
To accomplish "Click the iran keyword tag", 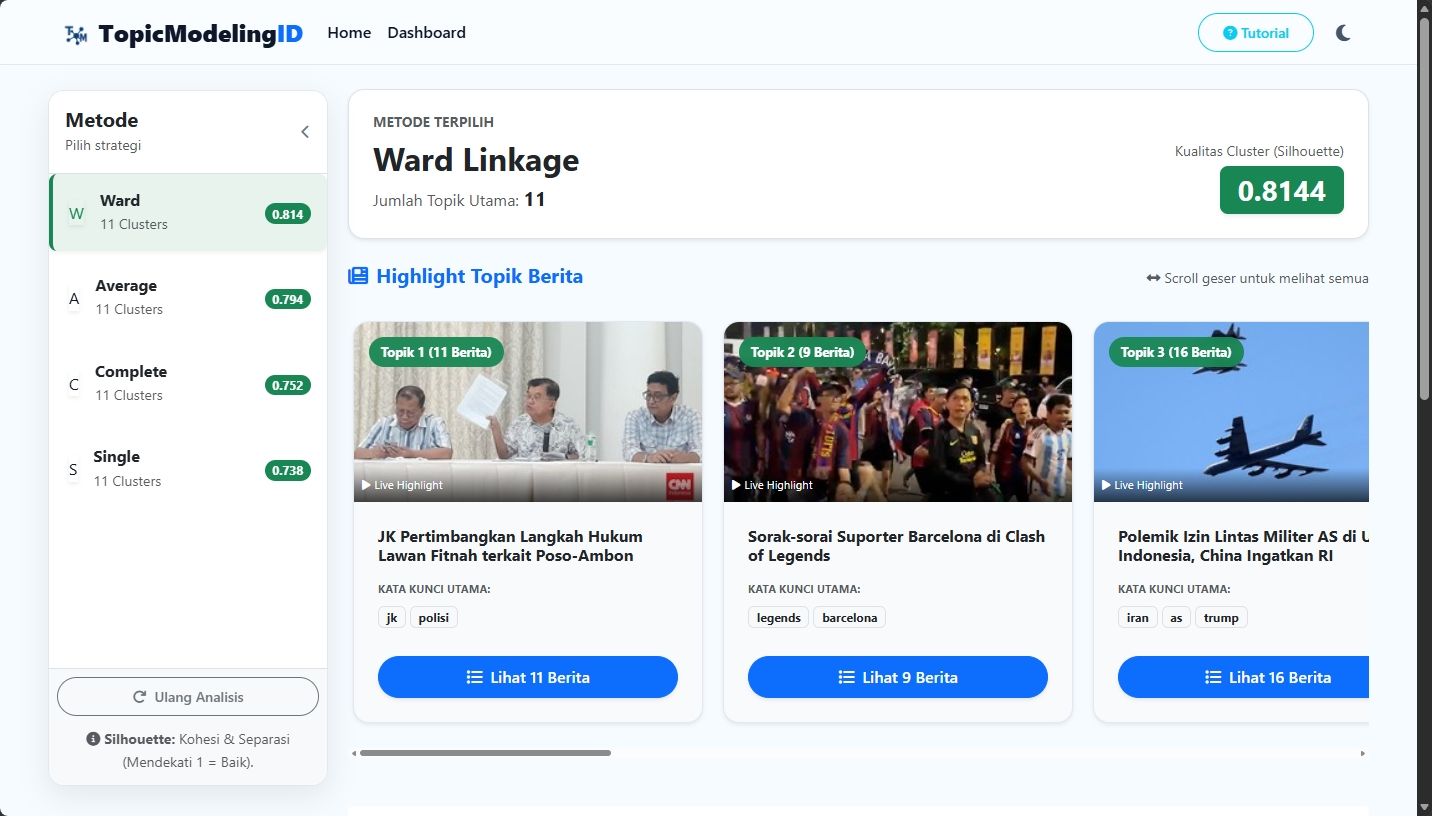I will (1138, 618).
